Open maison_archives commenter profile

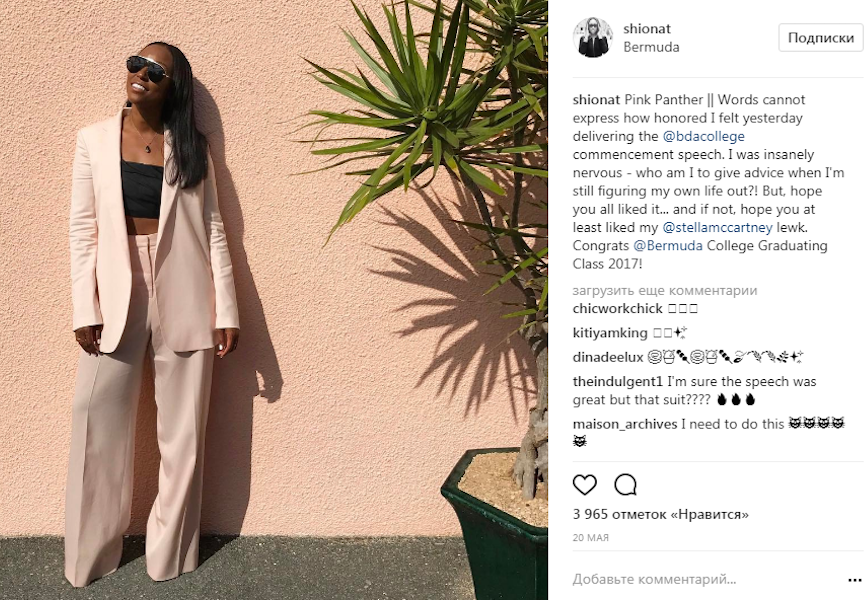pyautogui.click(x=625, y=424)
